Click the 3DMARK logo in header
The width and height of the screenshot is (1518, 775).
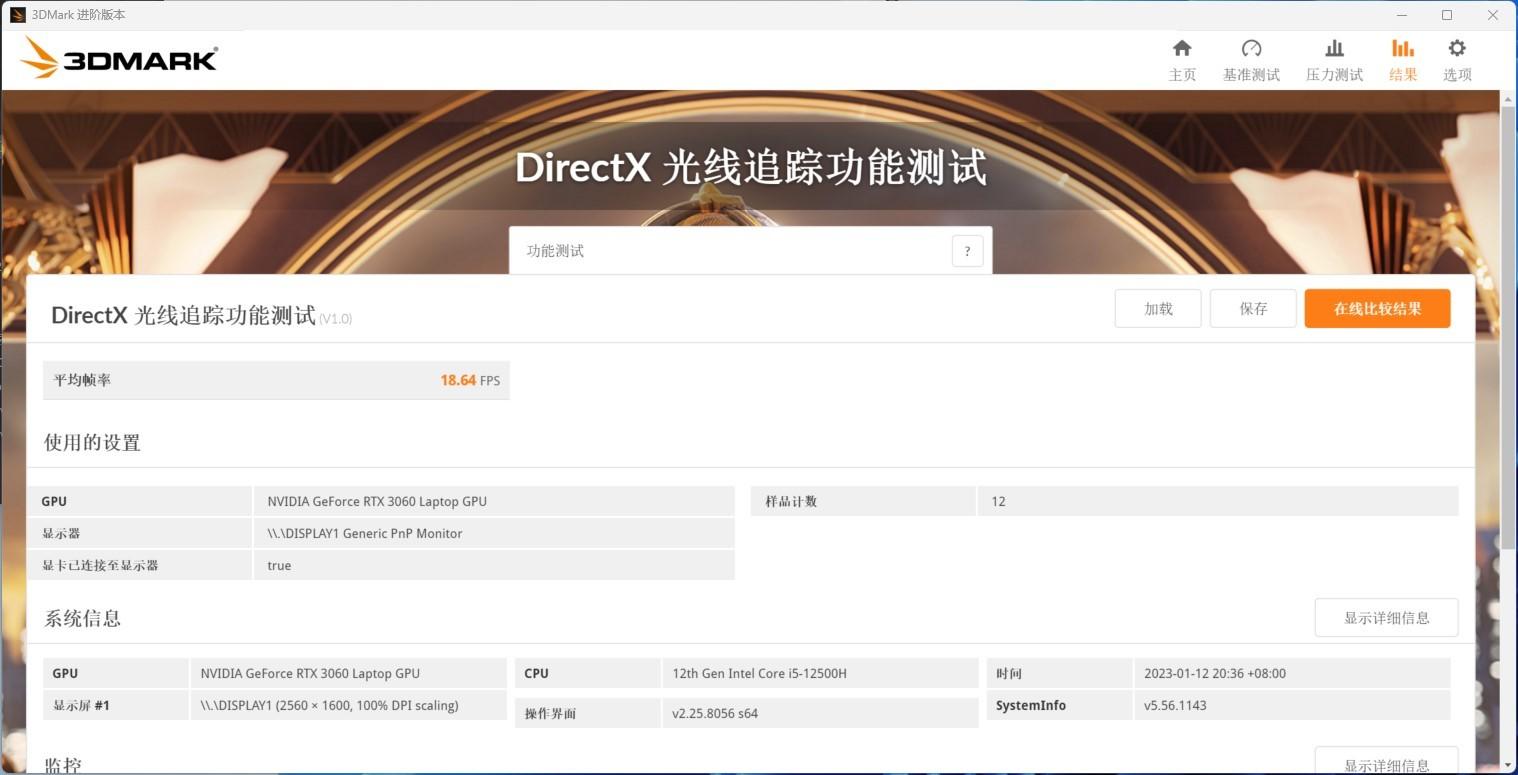[119, 58]
